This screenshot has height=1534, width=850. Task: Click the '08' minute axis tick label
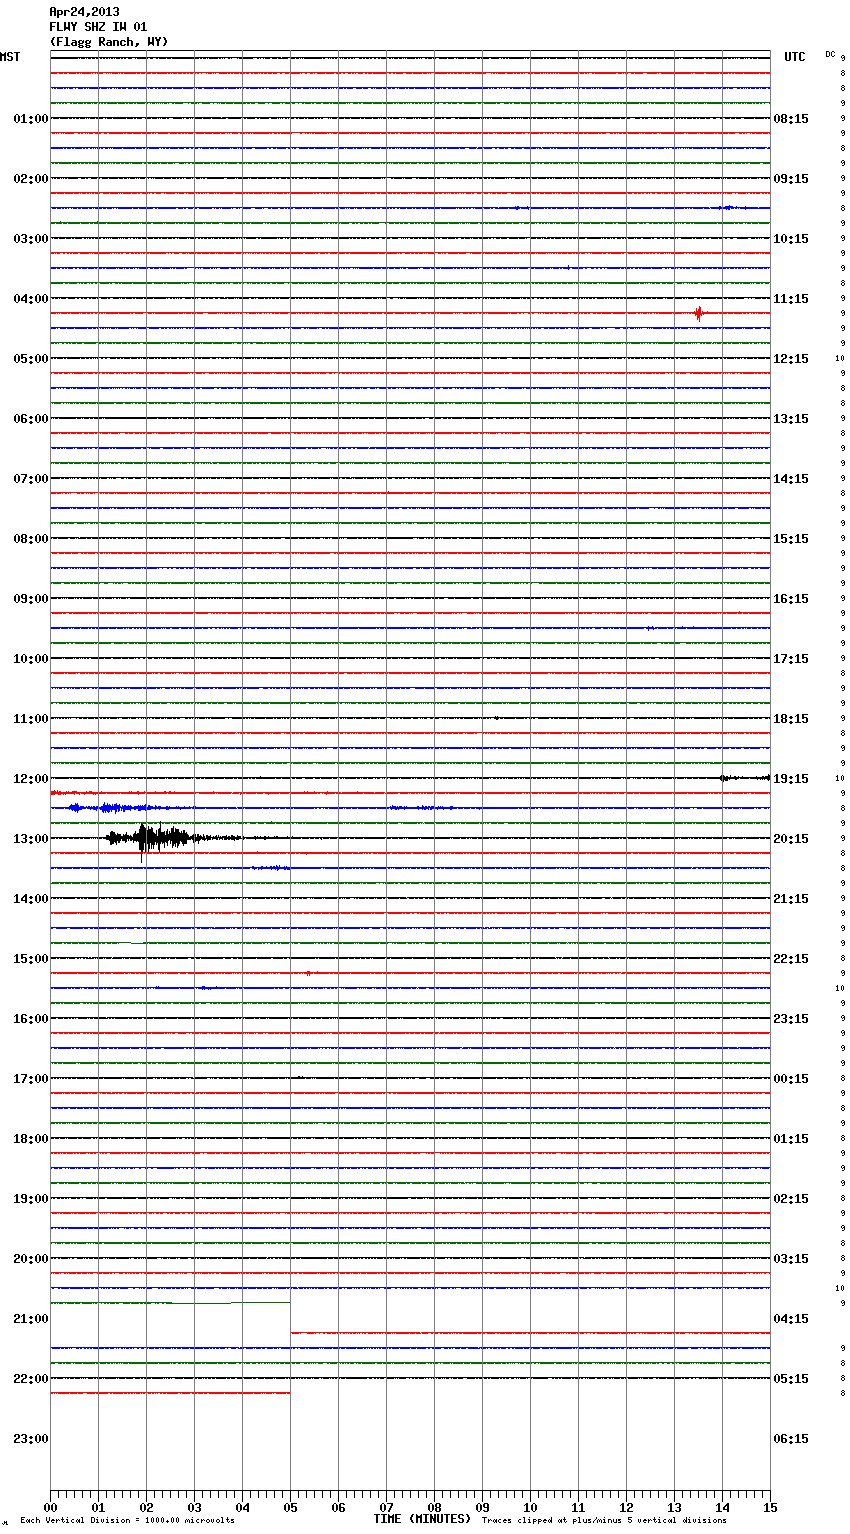[x=434, y=1508]
